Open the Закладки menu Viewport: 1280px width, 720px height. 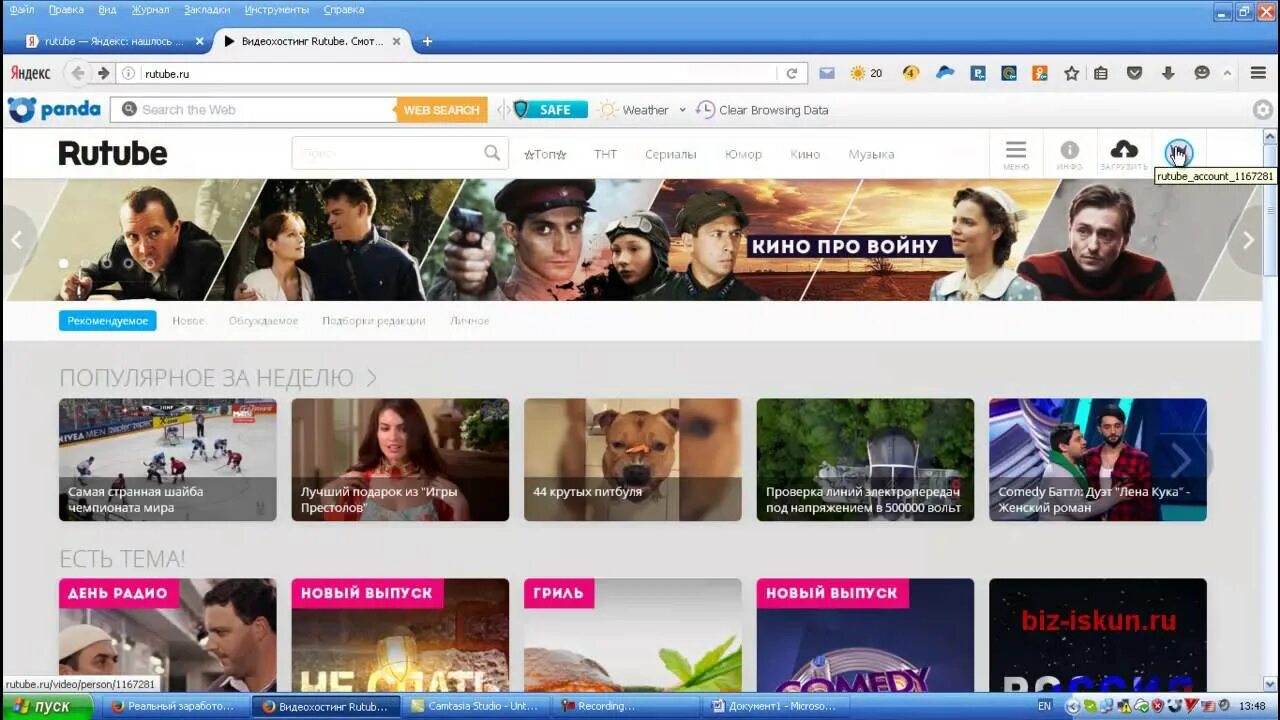point(207,10)
